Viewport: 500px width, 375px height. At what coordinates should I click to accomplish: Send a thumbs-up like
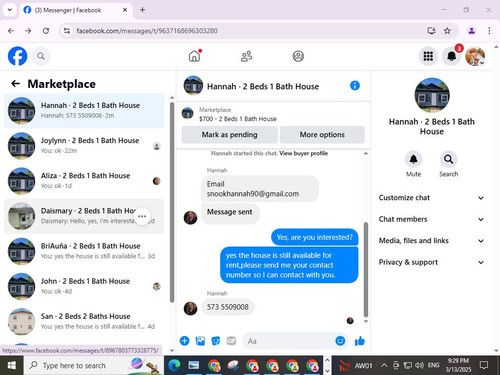click(360, 341)
